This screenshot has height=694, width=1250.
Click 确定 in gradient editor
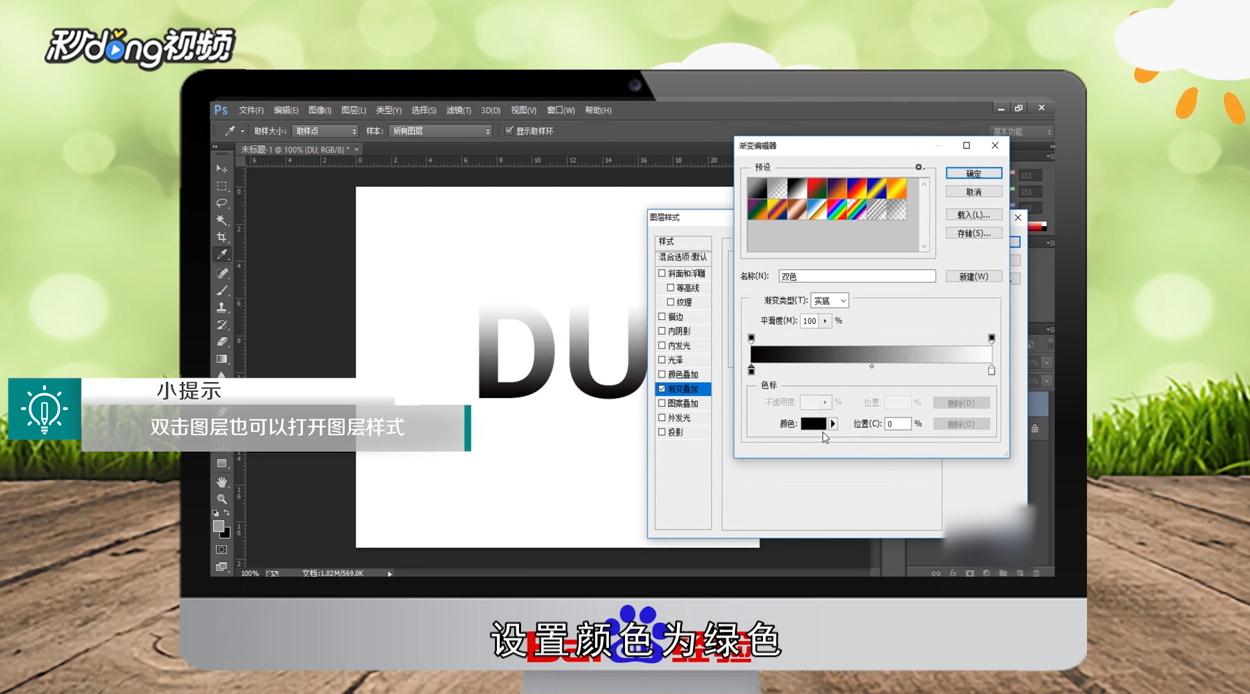(x=974, y=173)
